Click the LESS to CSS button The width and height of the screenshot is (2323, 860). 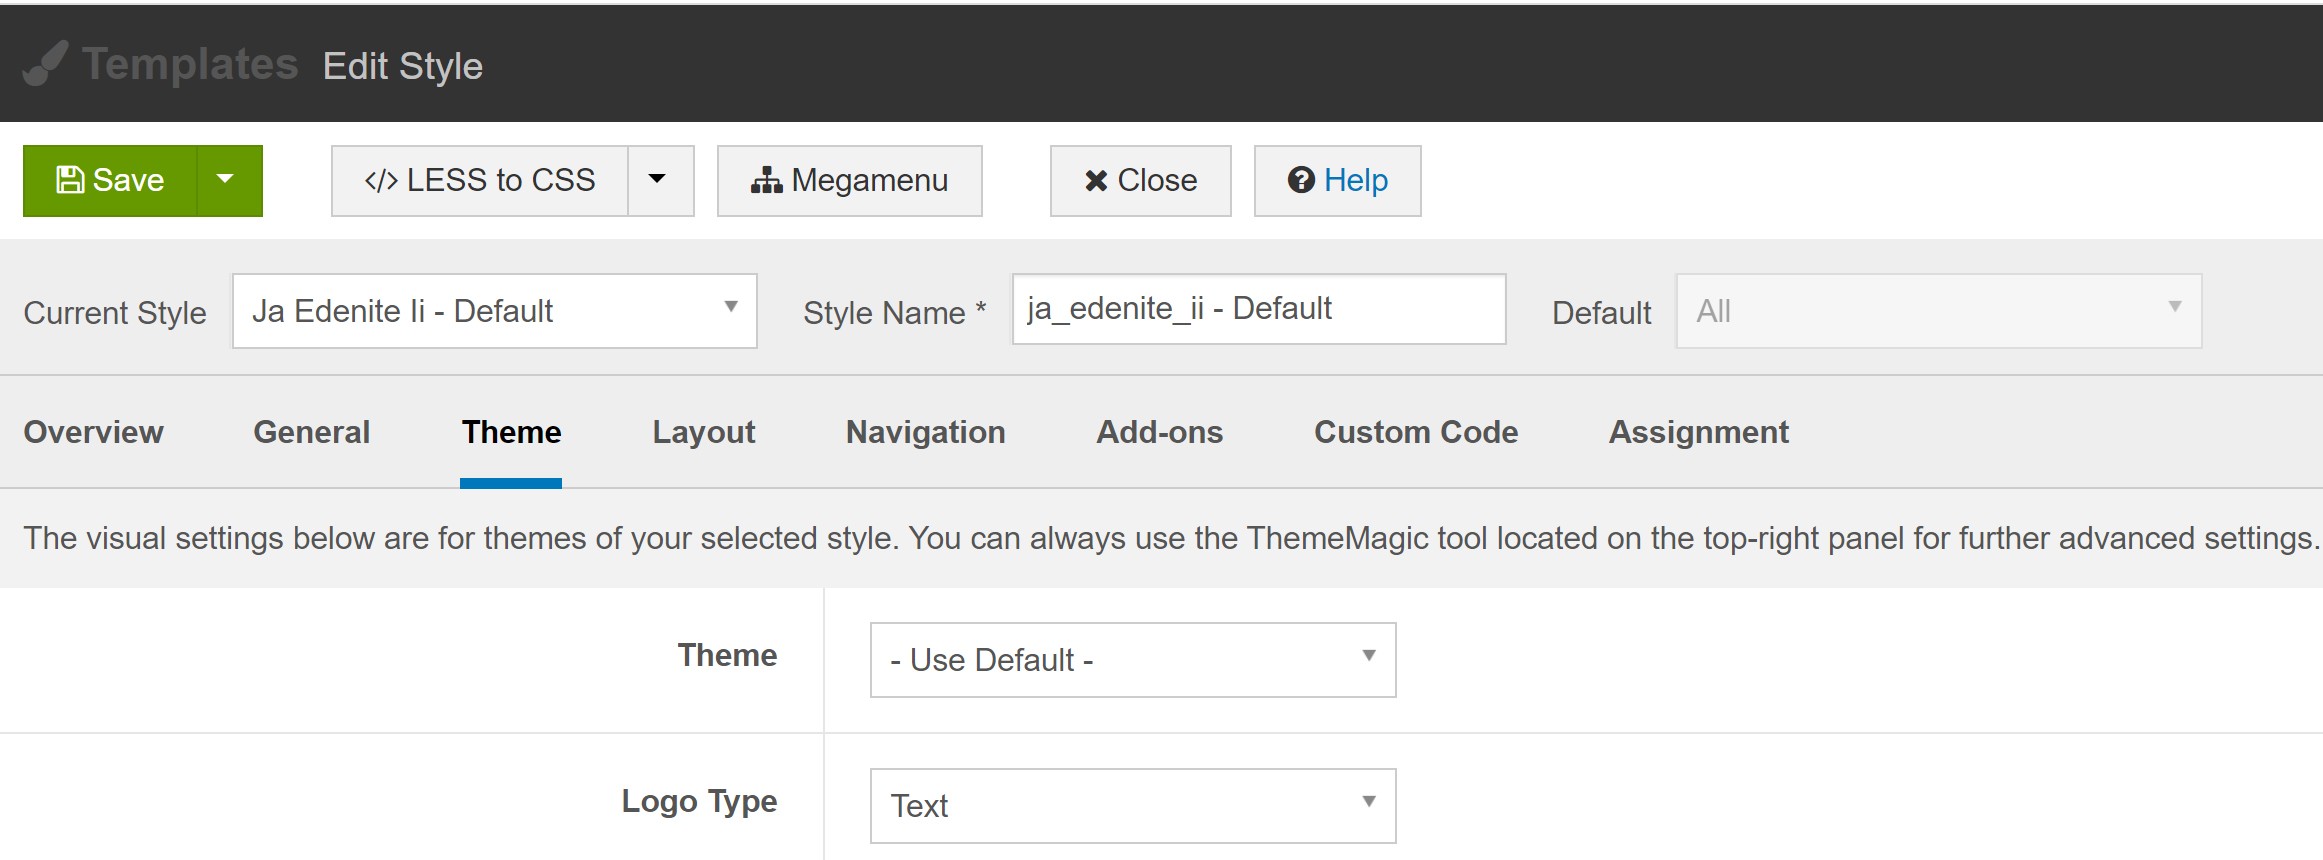click(x=480, y=180)
